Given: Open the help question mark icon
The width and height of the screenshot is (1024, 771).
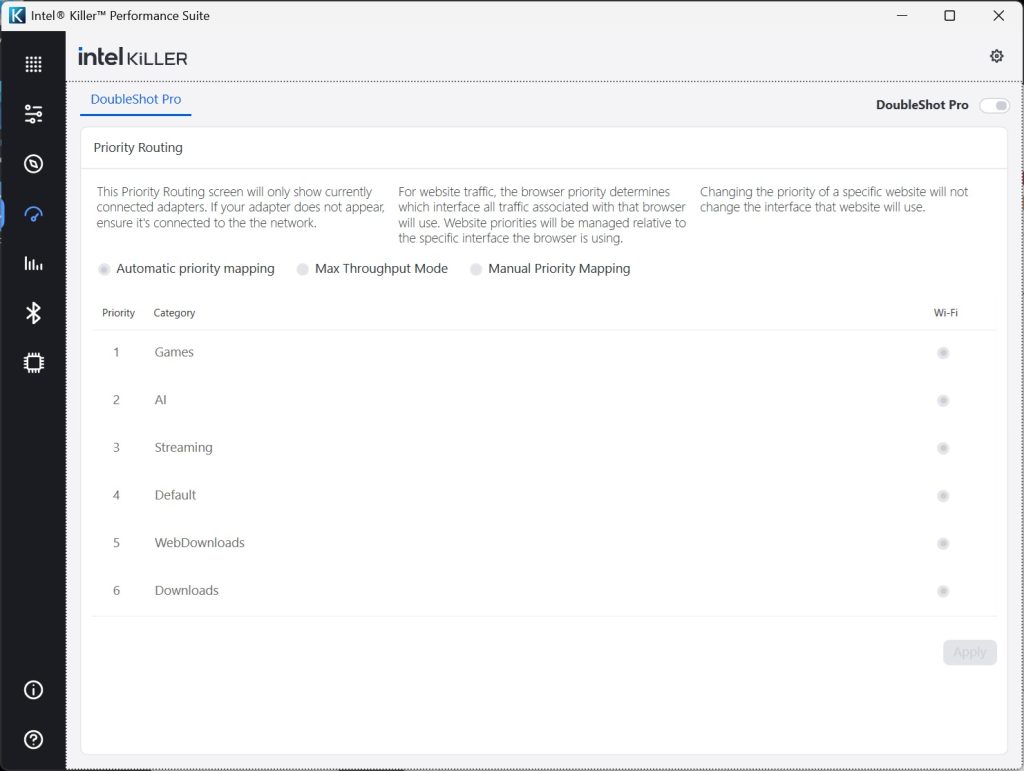Looking at the screenshot, I should pos(33,740).
